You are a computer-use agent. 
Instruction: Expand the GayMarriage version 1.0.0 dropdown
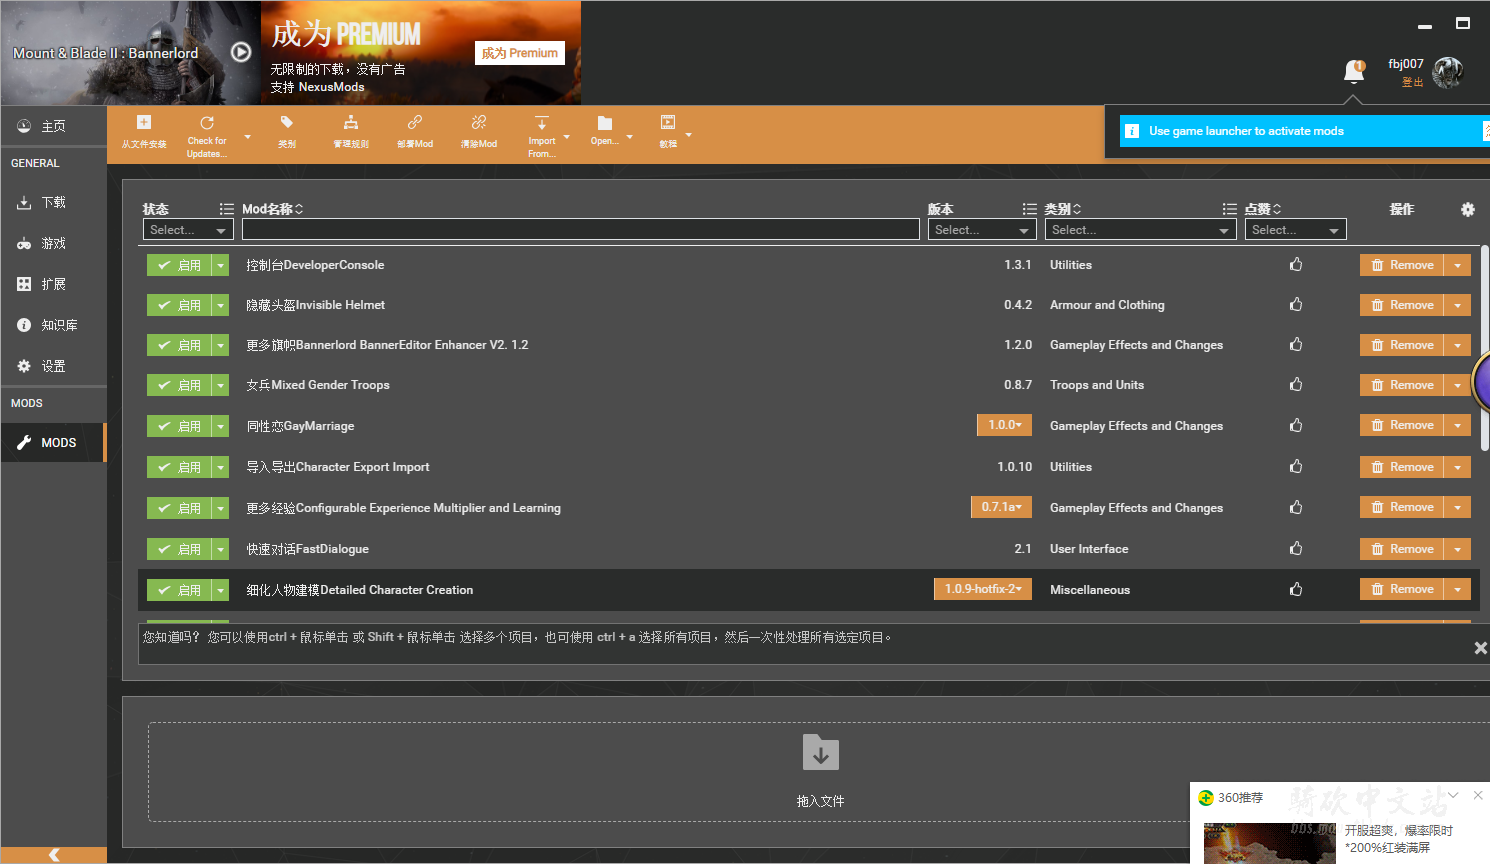click(1004, 425)
